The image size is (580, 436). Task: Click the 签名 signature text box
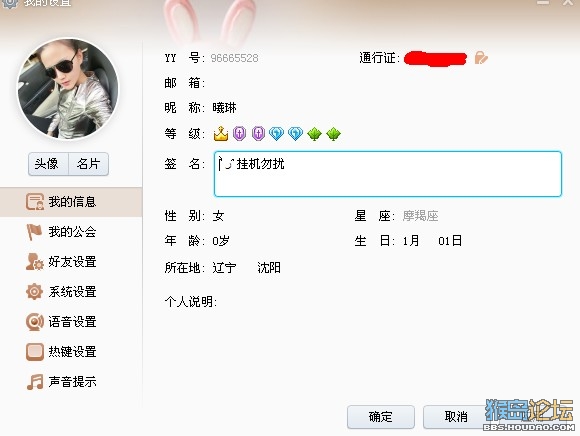388,174
